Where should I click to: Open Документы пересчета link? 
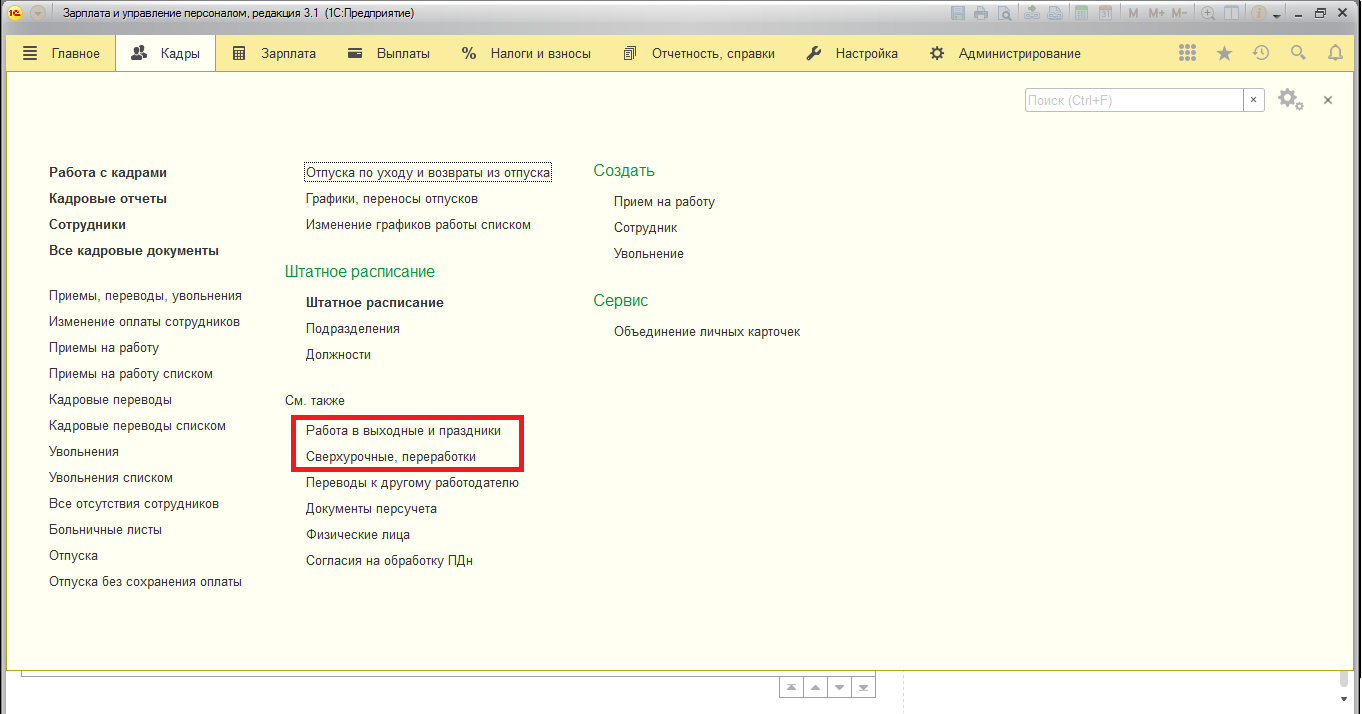371,508
